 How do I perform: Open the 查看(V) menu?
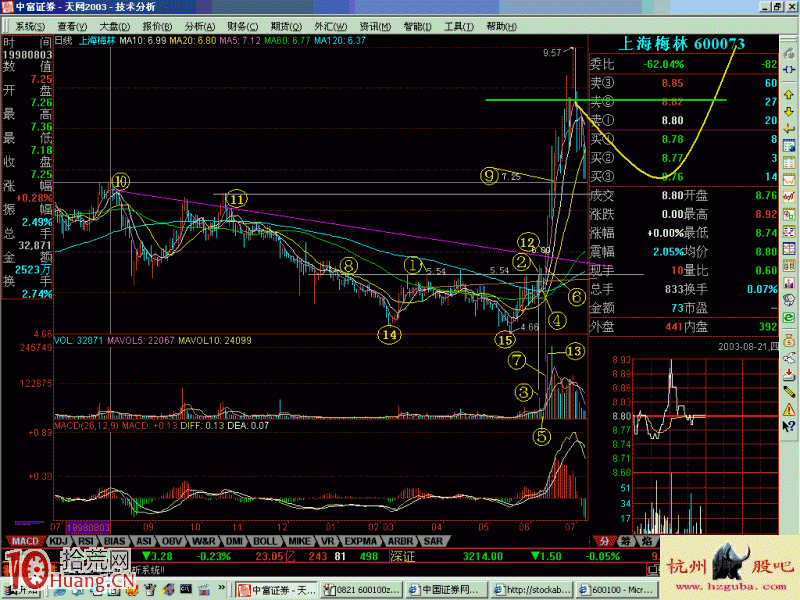[72, 27]
